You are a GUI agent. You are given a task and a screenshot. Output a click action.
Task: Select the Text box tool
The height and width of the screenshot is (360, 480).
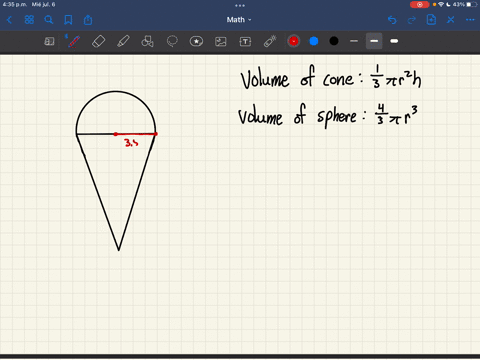[x=245, y=41]
